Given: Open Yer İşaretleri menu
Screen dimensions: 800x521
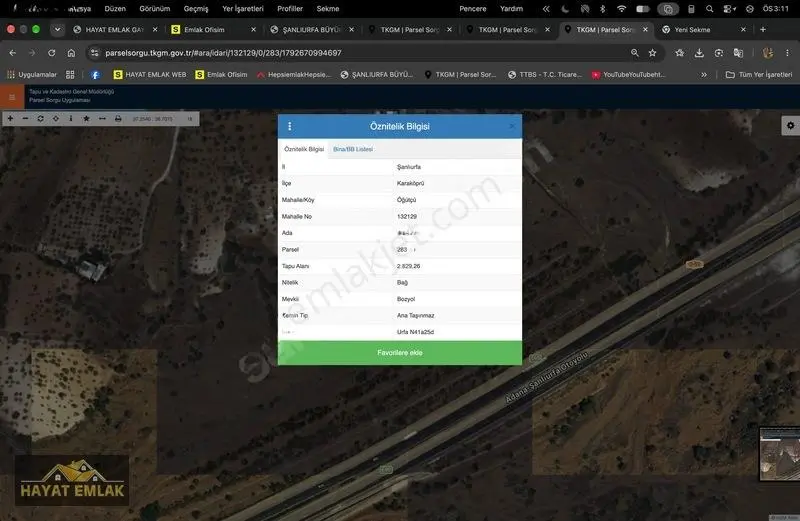Looking at the screenshot, I should [243, 9].
